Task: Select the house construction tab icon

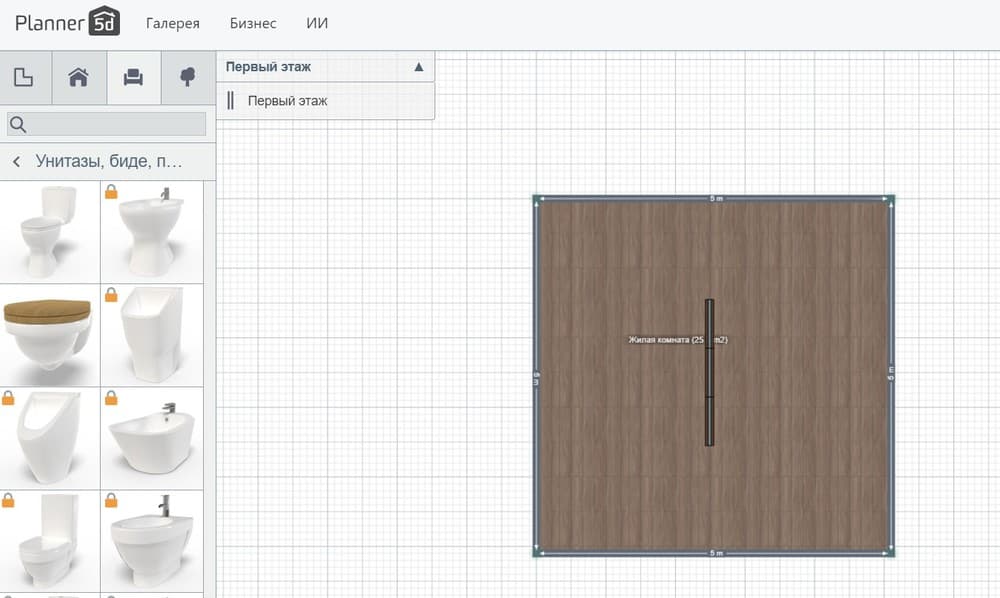Action: 80,78
